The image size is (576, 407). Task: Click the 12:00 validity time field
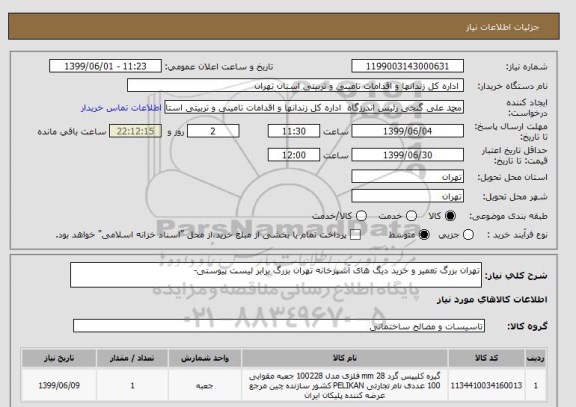coord(294,155)
